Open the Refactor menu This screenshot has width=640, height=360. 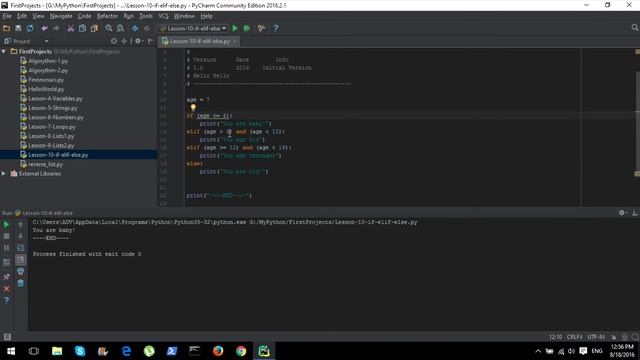click(107, 16)
